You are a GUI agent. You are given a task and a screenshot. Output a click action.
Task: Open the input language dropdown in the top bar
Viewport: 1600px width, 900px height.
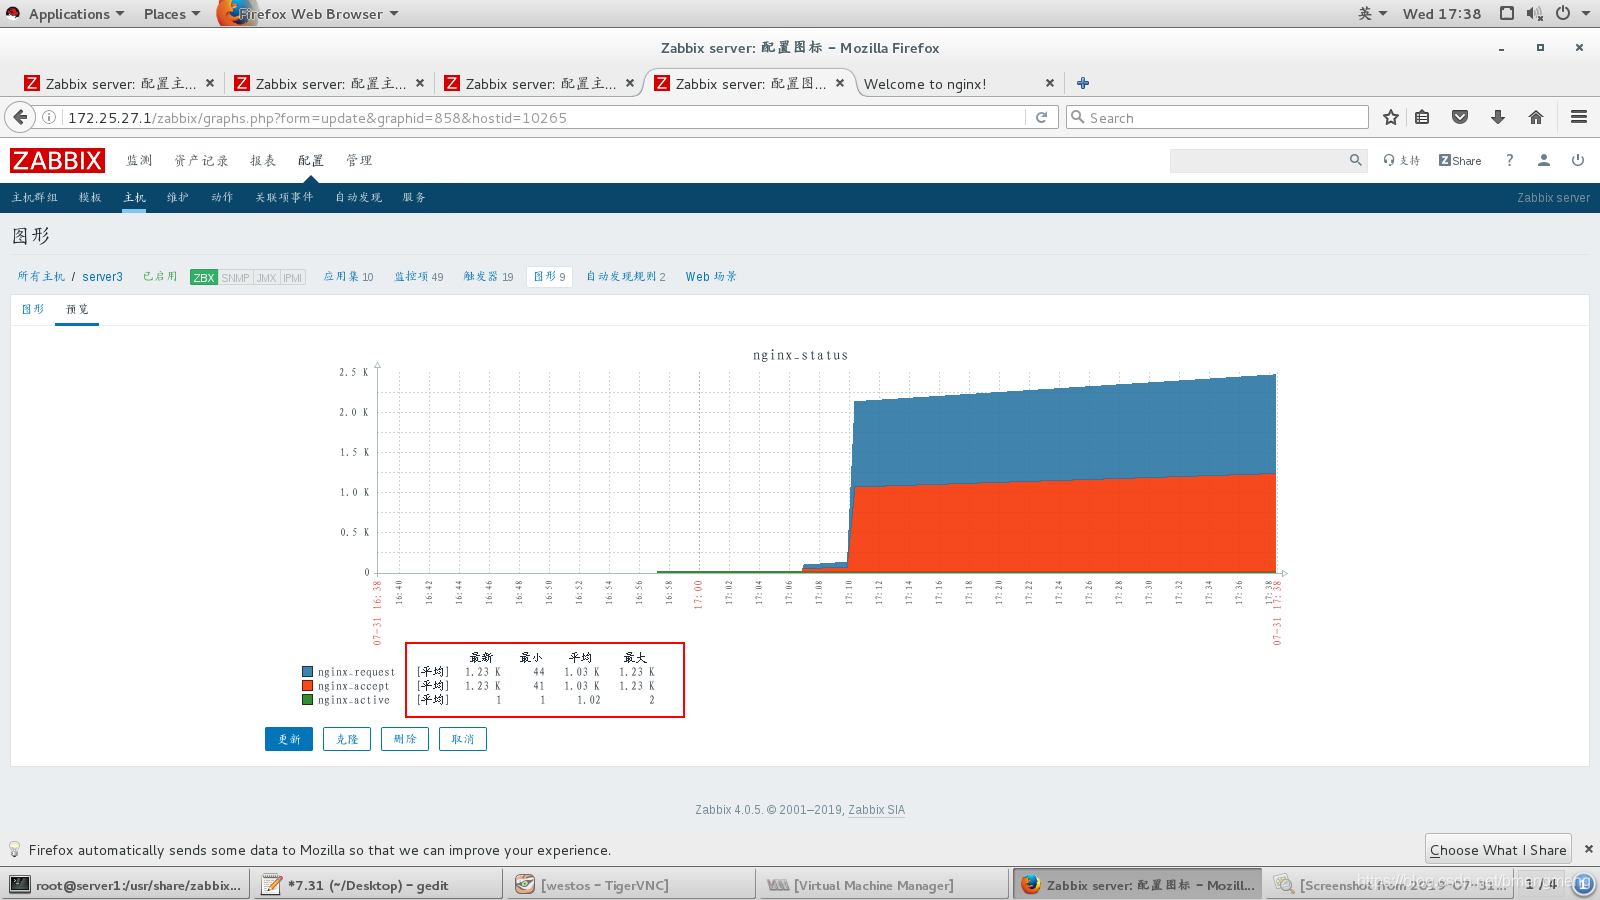point(1372,13)
